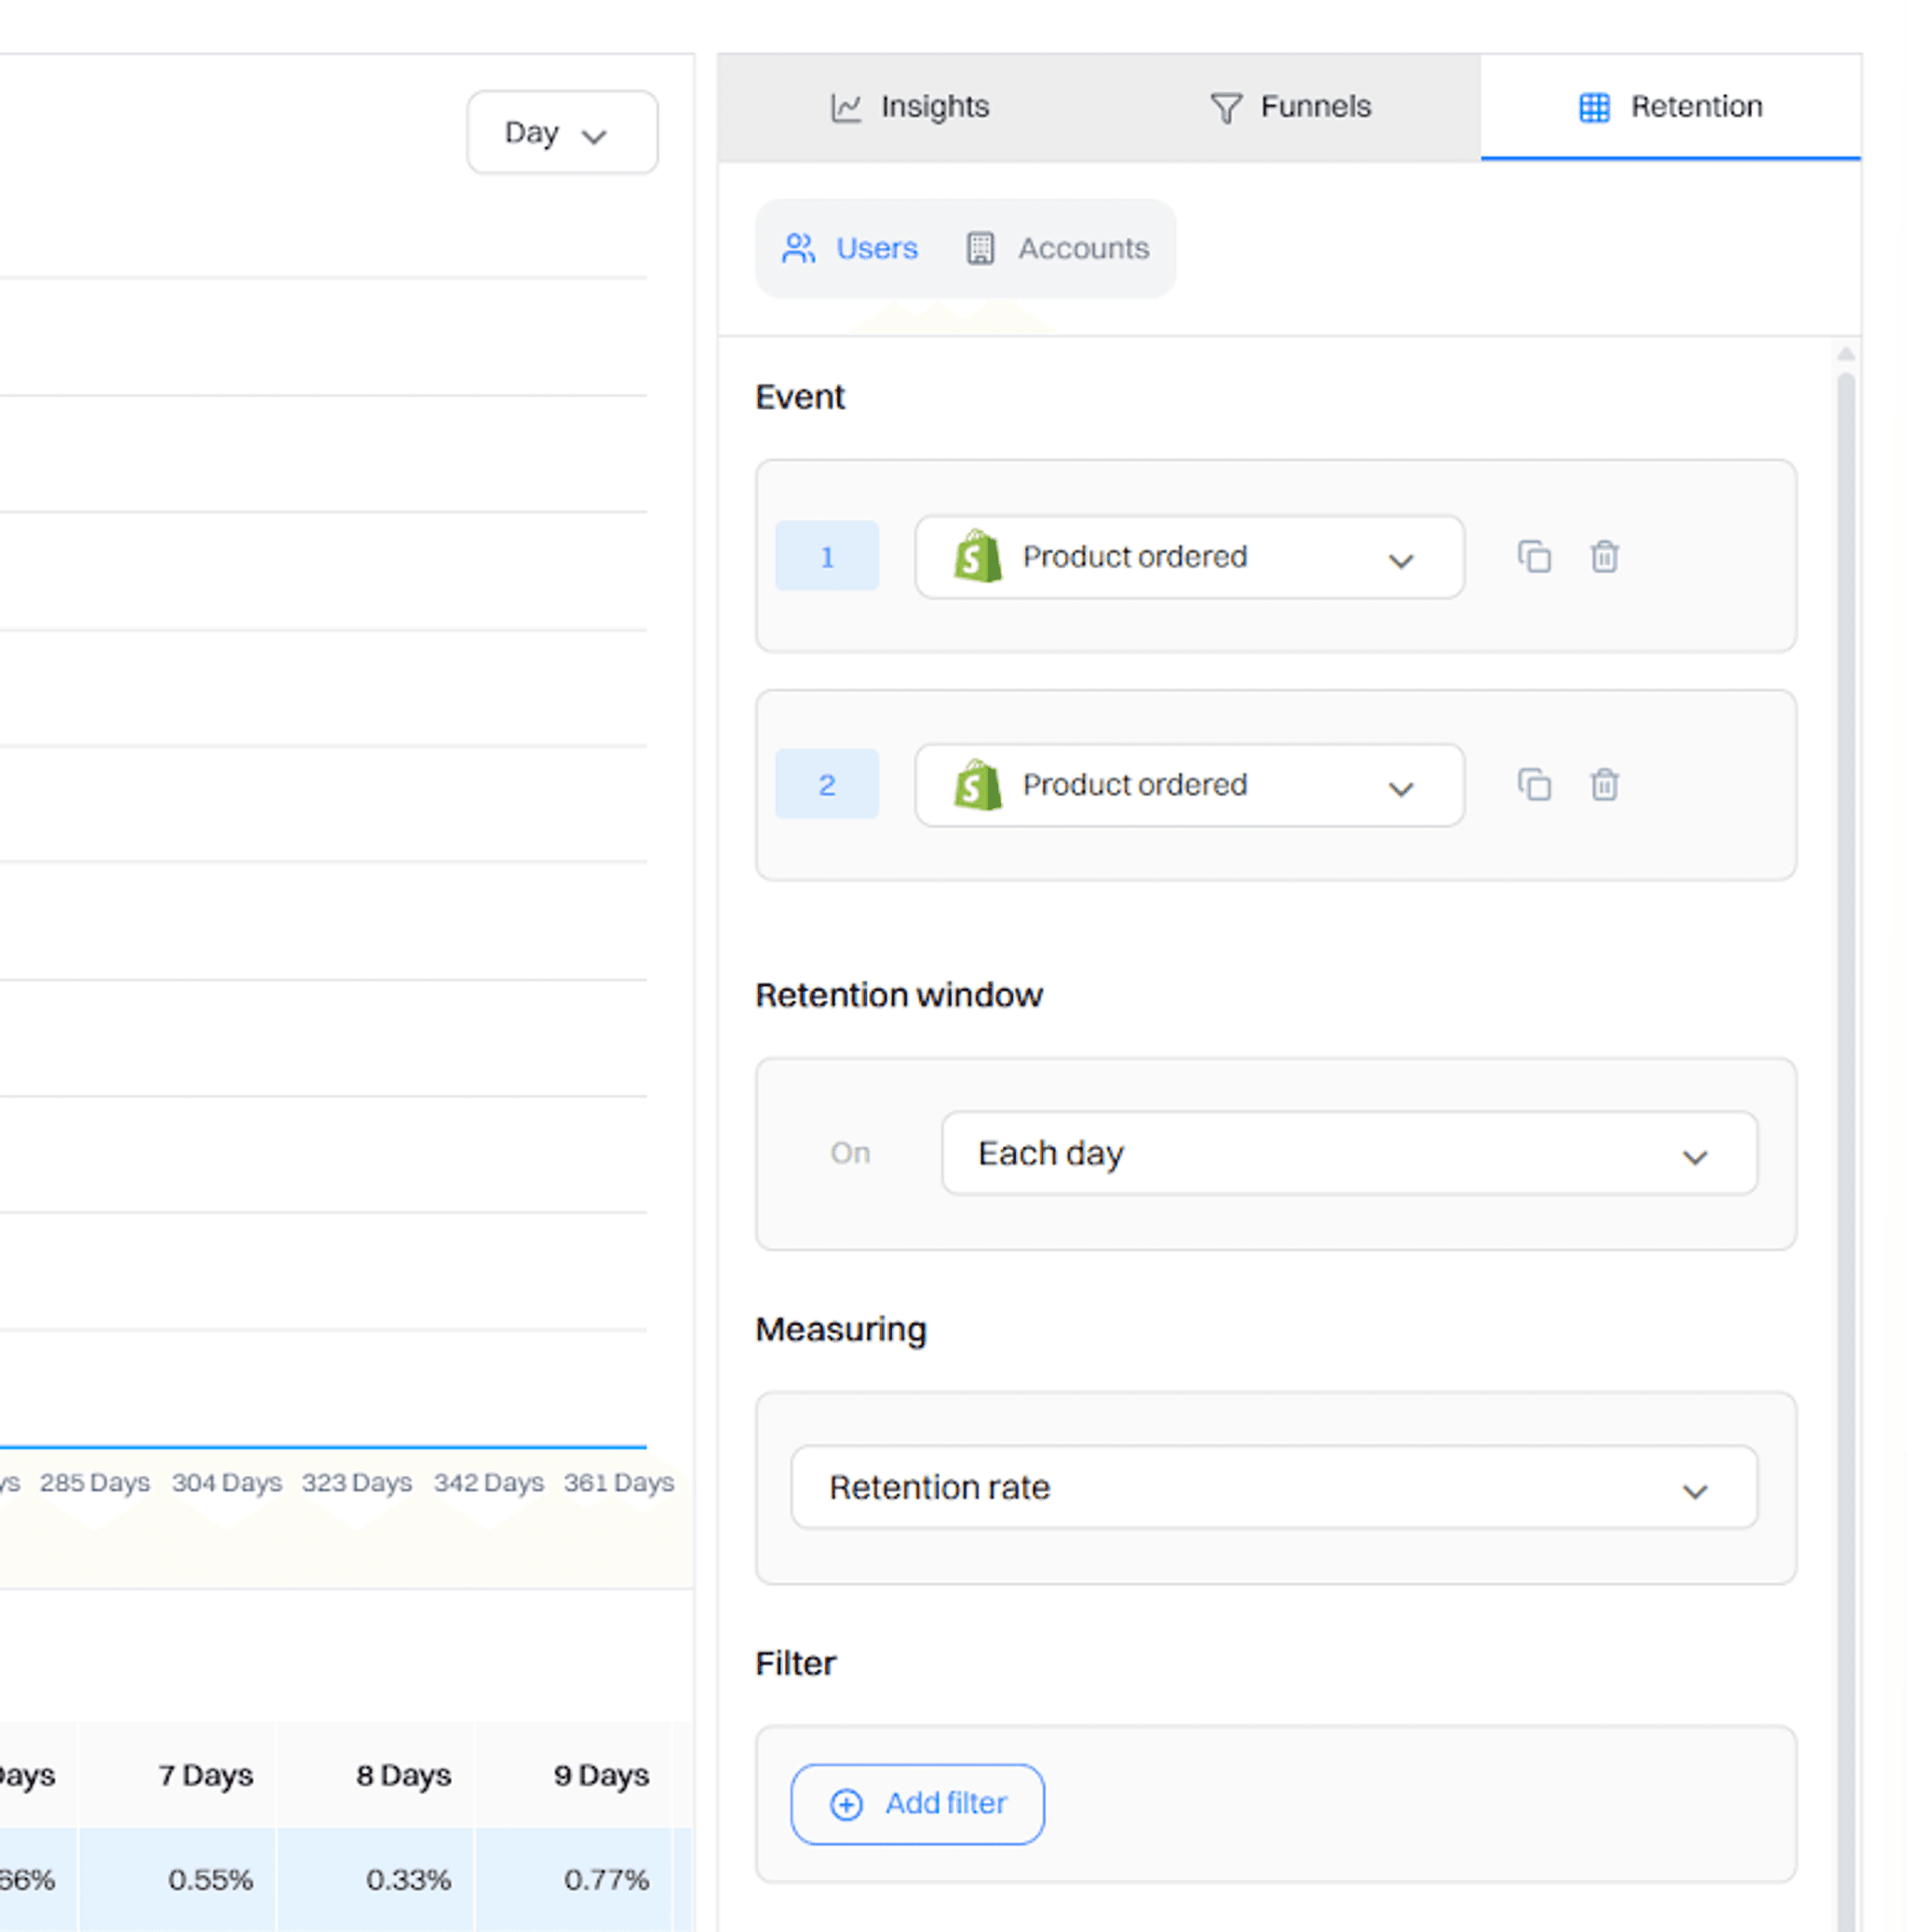Viewport: 1907px width, 1932px height.
Task: Click the 0.77% table cell
Action: pos(573,1880)
